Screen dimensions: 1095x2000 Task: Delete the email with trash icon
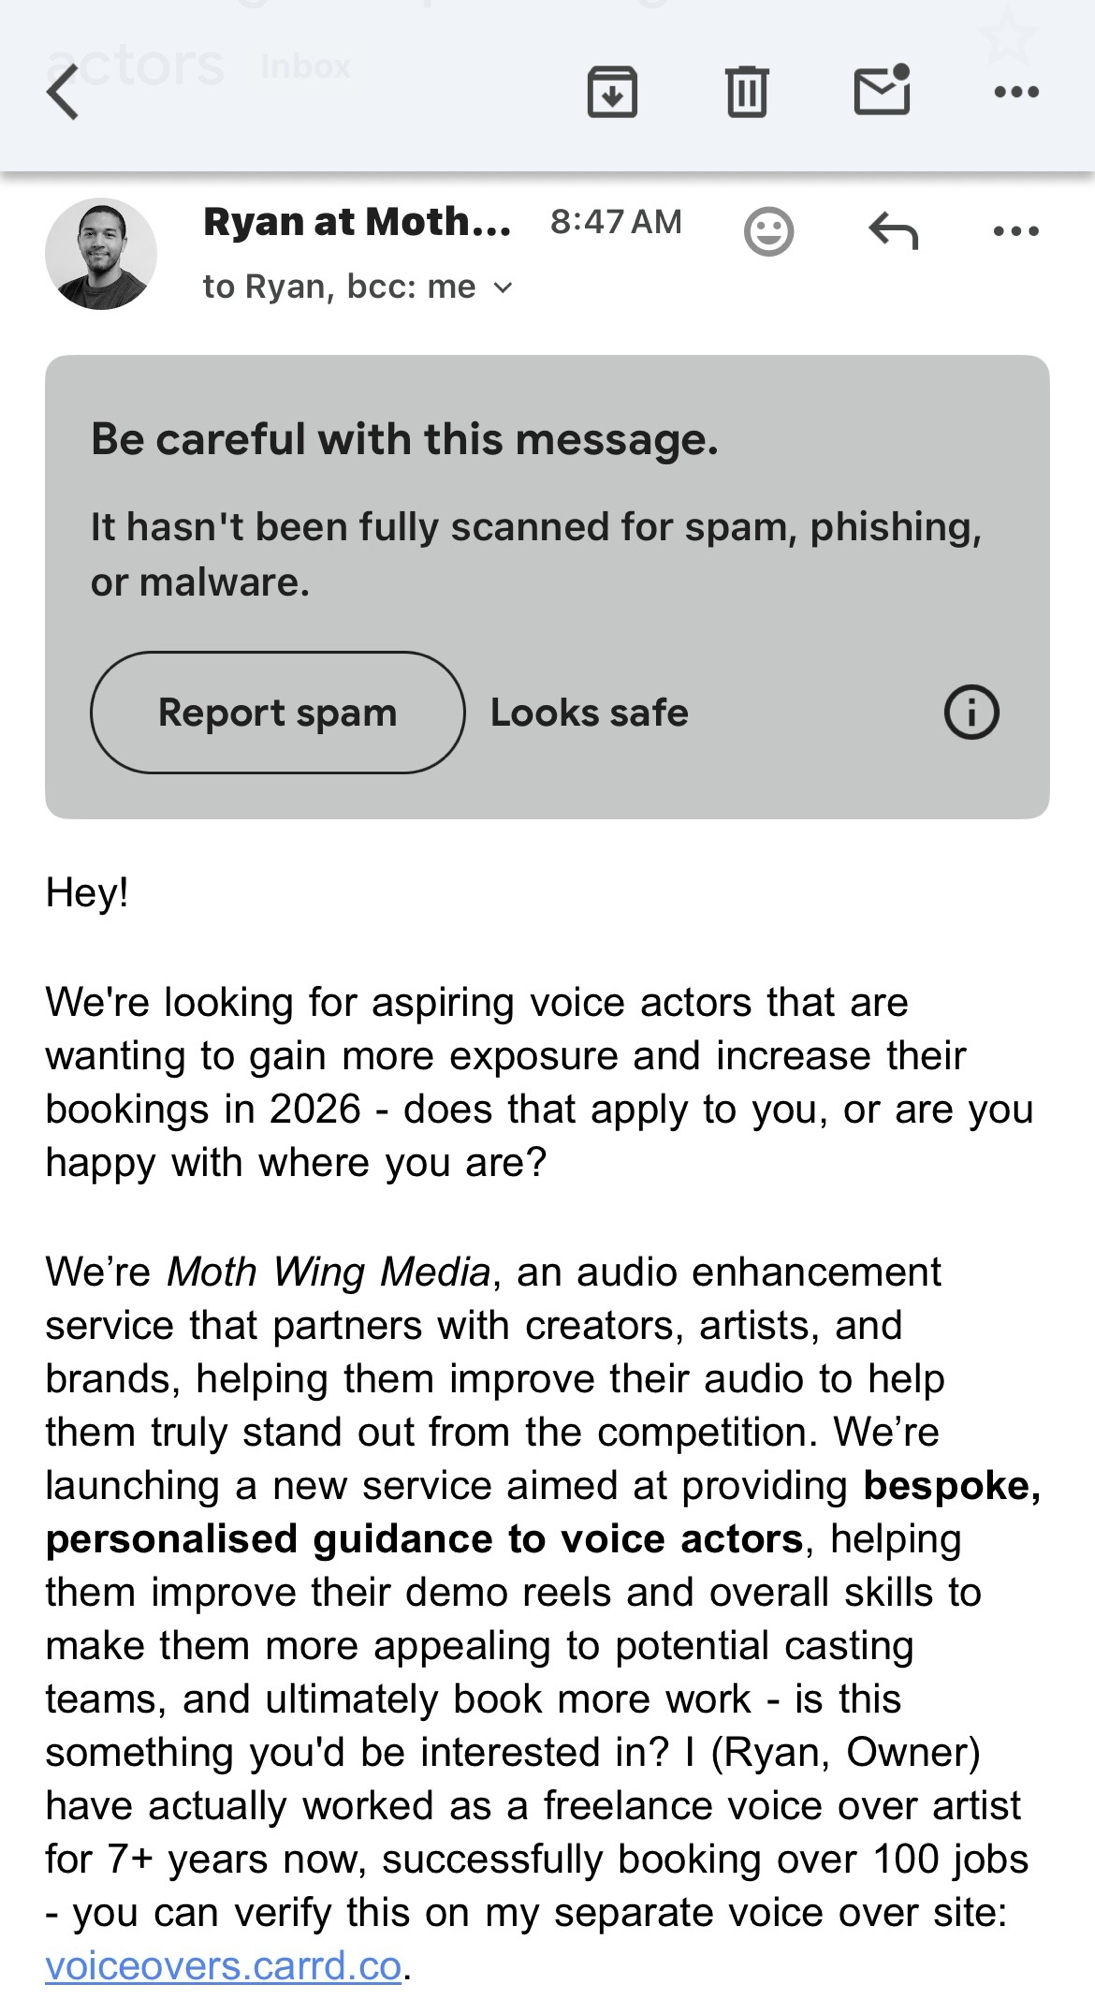[x=746, y=92]
